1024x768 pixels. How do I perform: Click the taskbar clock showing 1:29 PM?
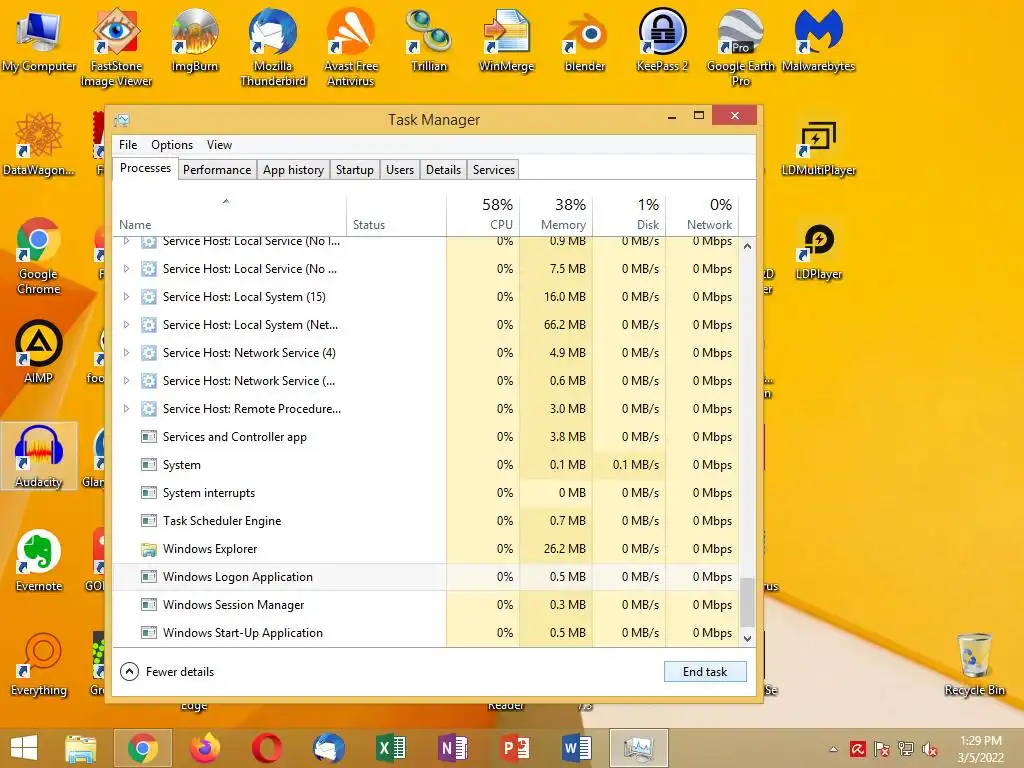[x=980, y=749]
